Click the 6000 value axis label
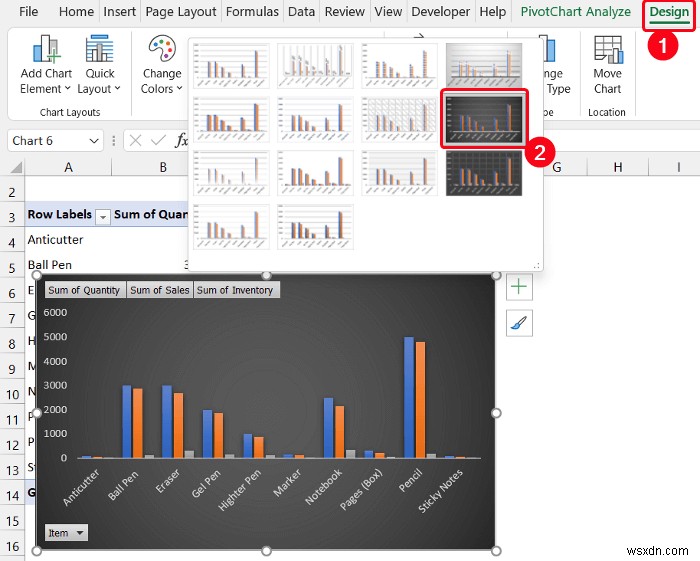 [55, 312]
